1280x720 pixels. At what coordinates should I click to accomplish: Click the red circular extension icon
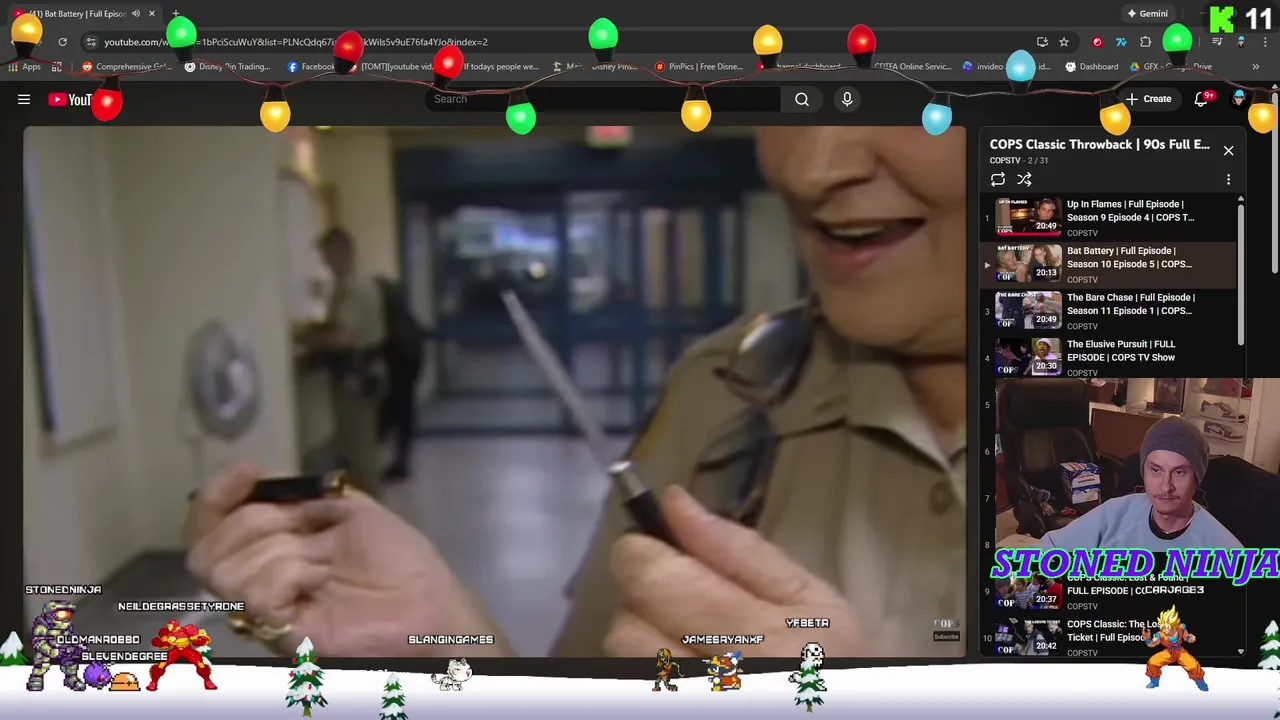pyautogui.click(x=1097, y=42)
